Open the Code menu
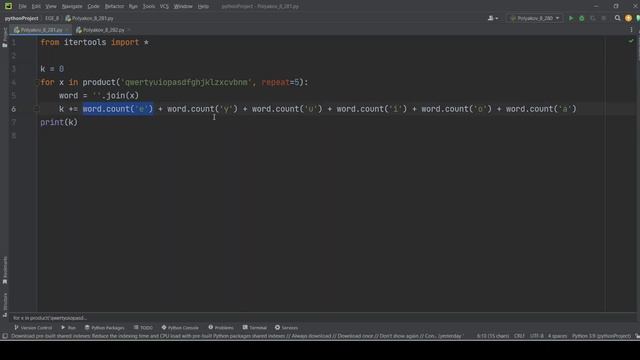The width and height of the screenshot is (640, 360). [93, 7]
